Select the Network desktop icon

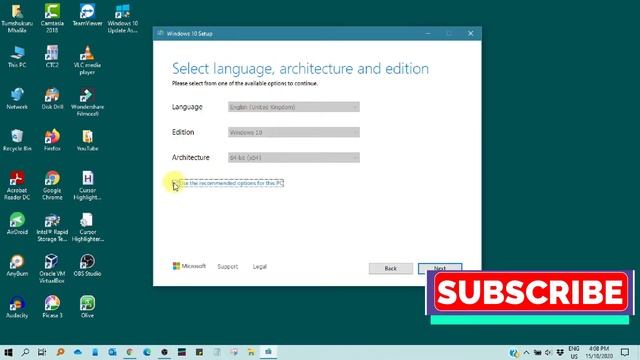click(17, 98)
